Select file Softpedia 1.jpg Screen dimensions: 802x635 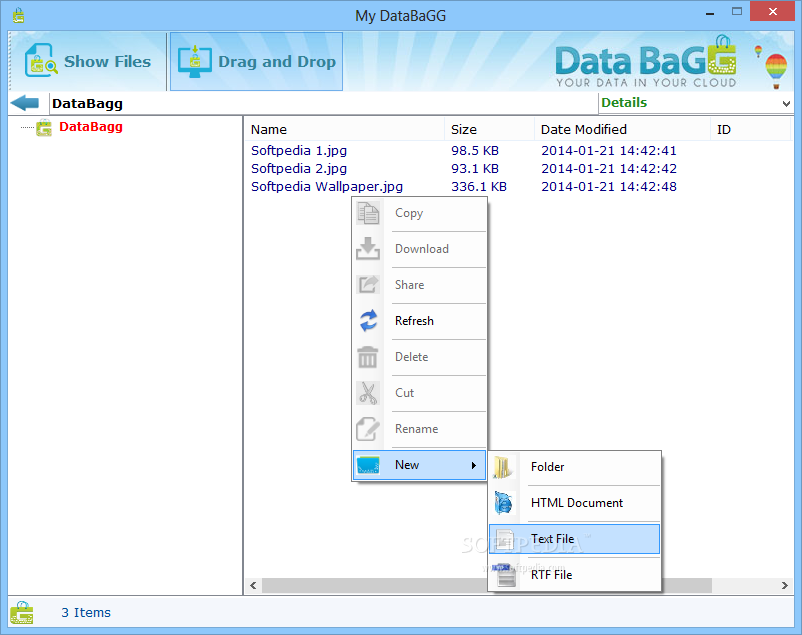coord(299,151)
